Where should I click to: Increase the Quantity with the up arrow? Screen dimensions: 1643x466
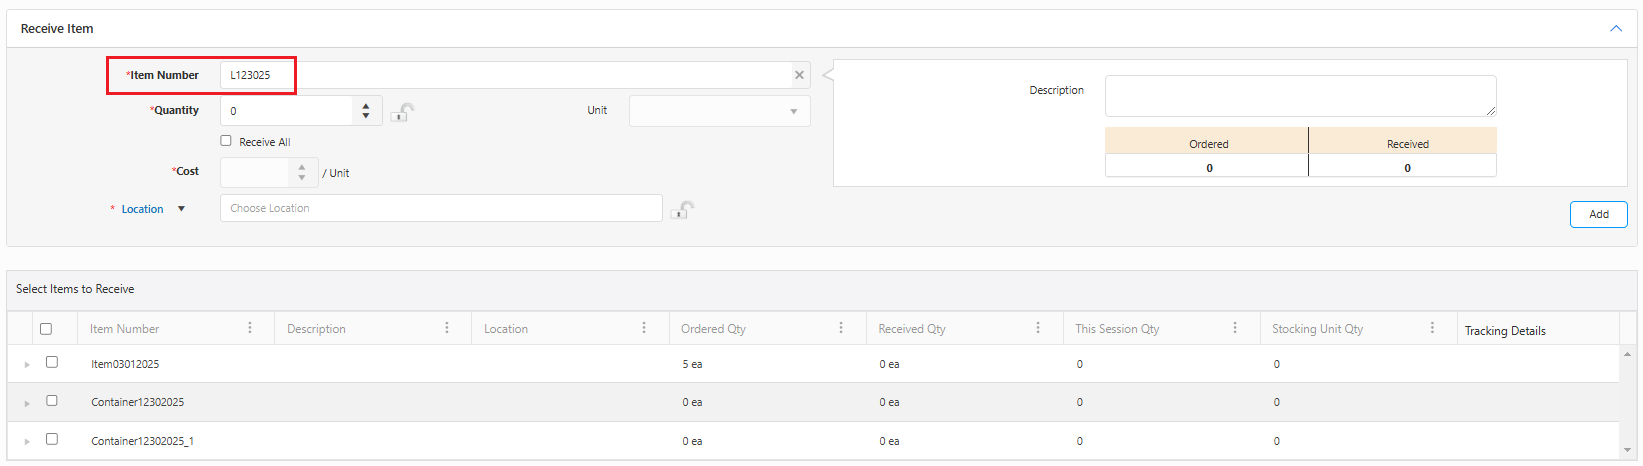point(366,105)
